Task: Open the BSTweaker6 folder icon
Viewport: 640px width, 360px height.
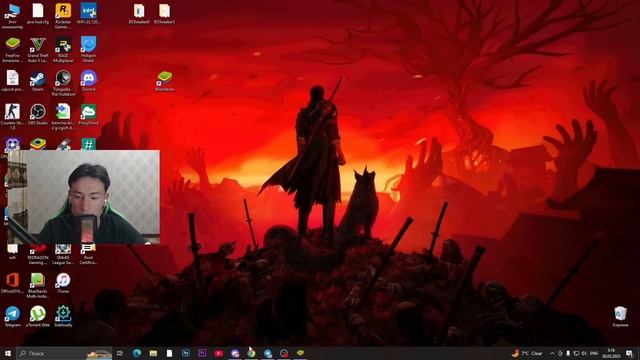Action: pyautogui.click(x=139, y=14)
